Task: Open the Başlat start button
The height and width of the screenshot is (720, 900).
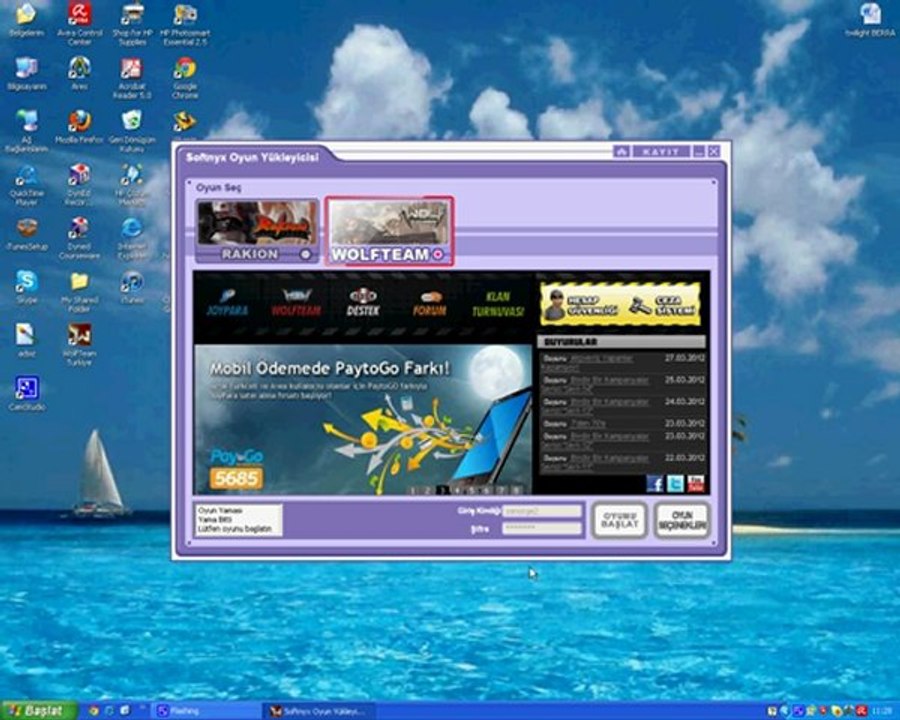Action: [x=39, y=711]
